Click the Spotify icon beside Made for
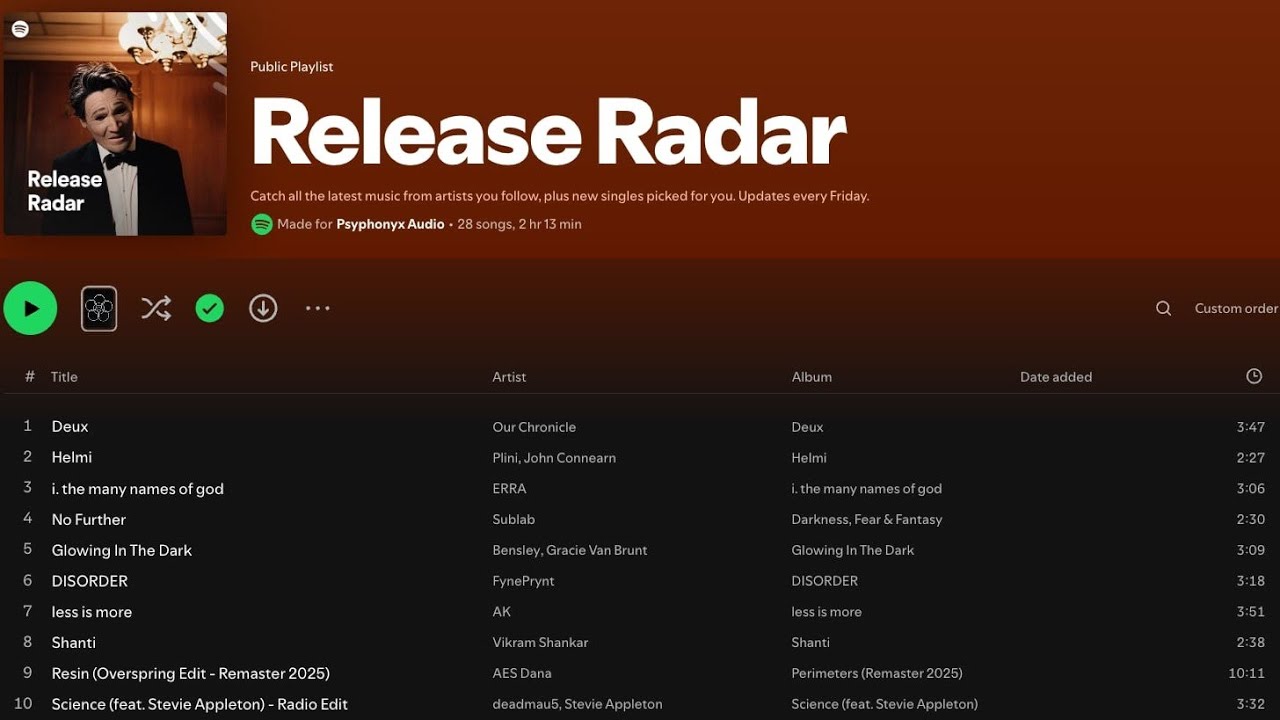Image resolution: width=1280 pixels, height=720 pixels. coord(262,224)
